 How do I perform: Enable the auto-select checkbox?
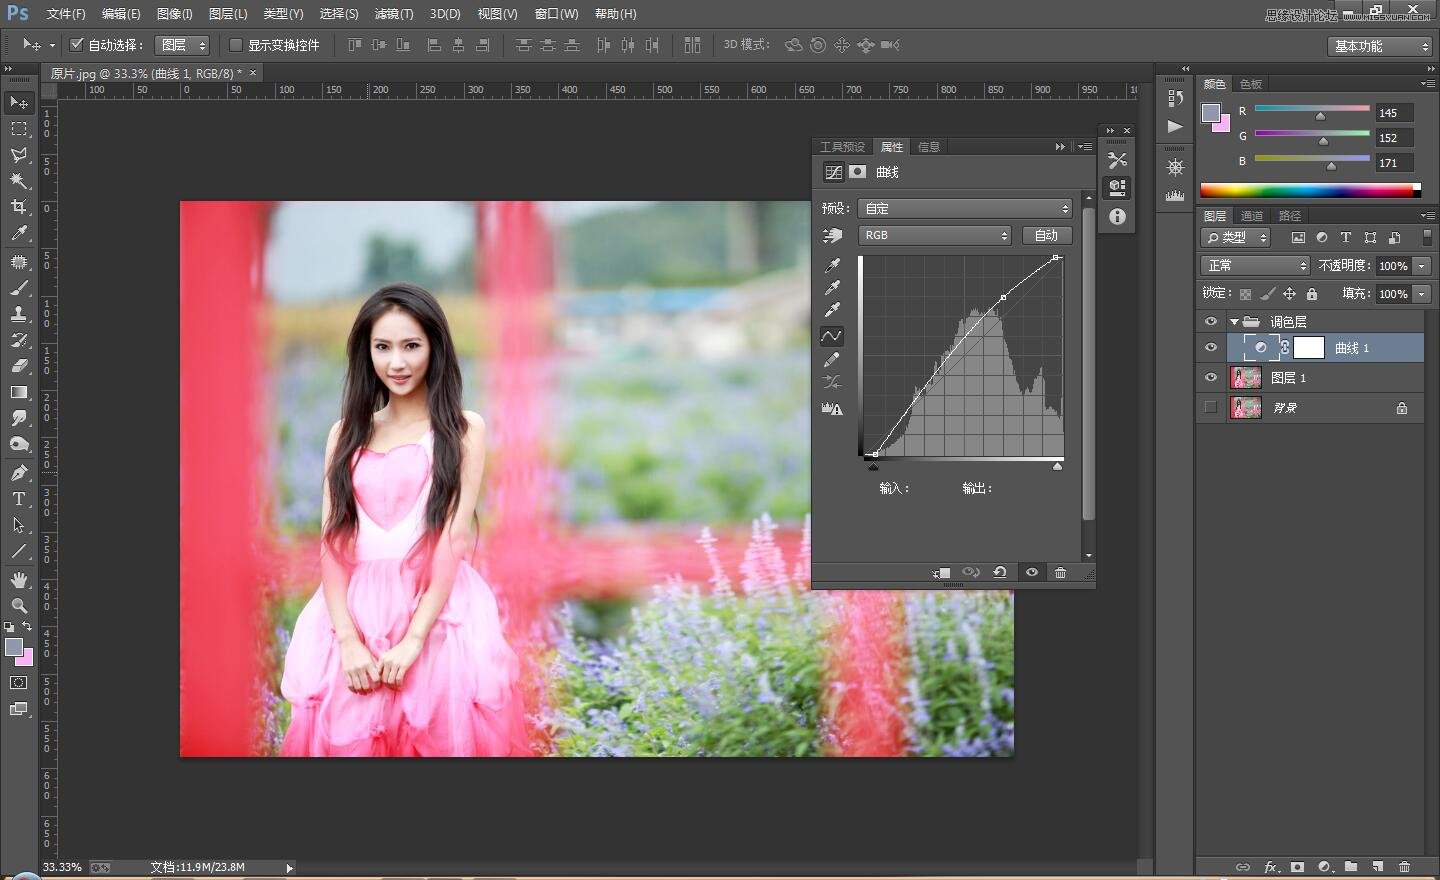(76, 45)
